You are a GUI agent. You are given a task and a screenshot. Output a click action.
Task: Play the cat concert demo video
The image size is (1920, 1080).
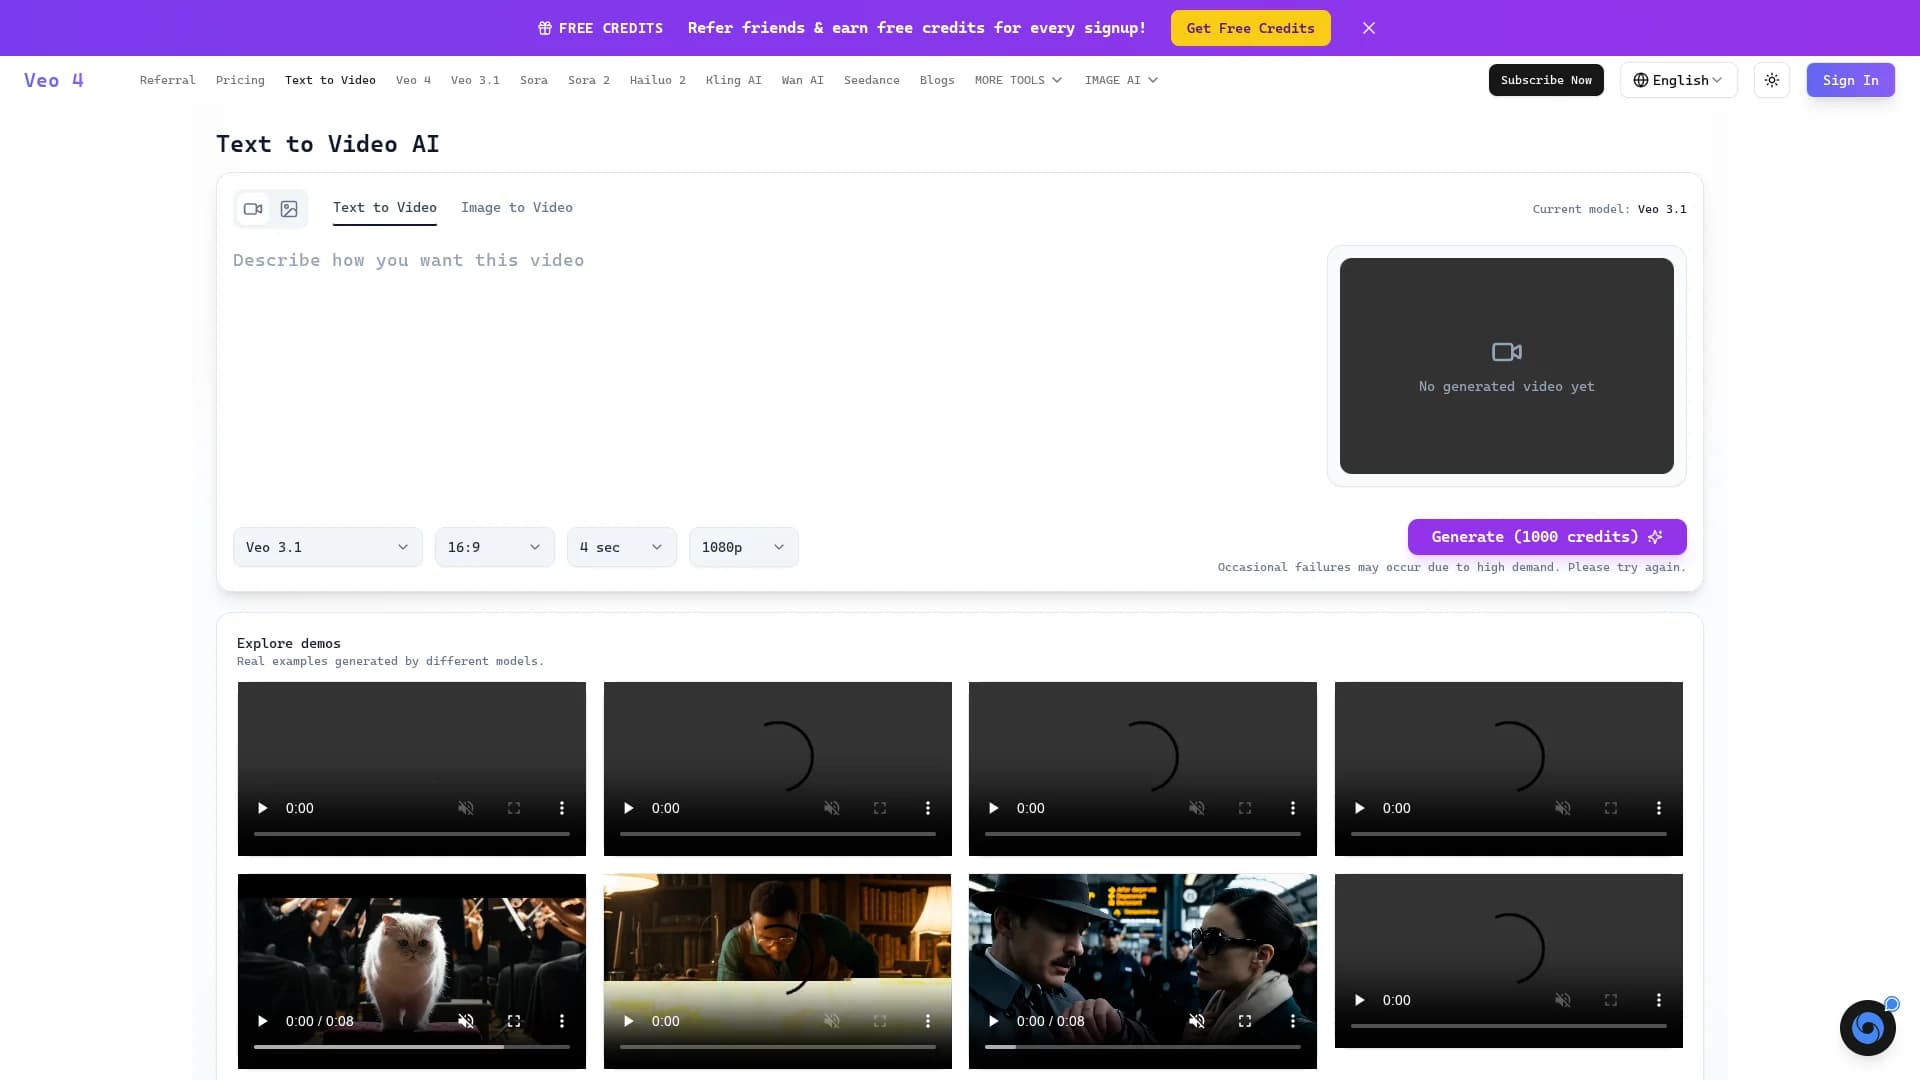262,1021
